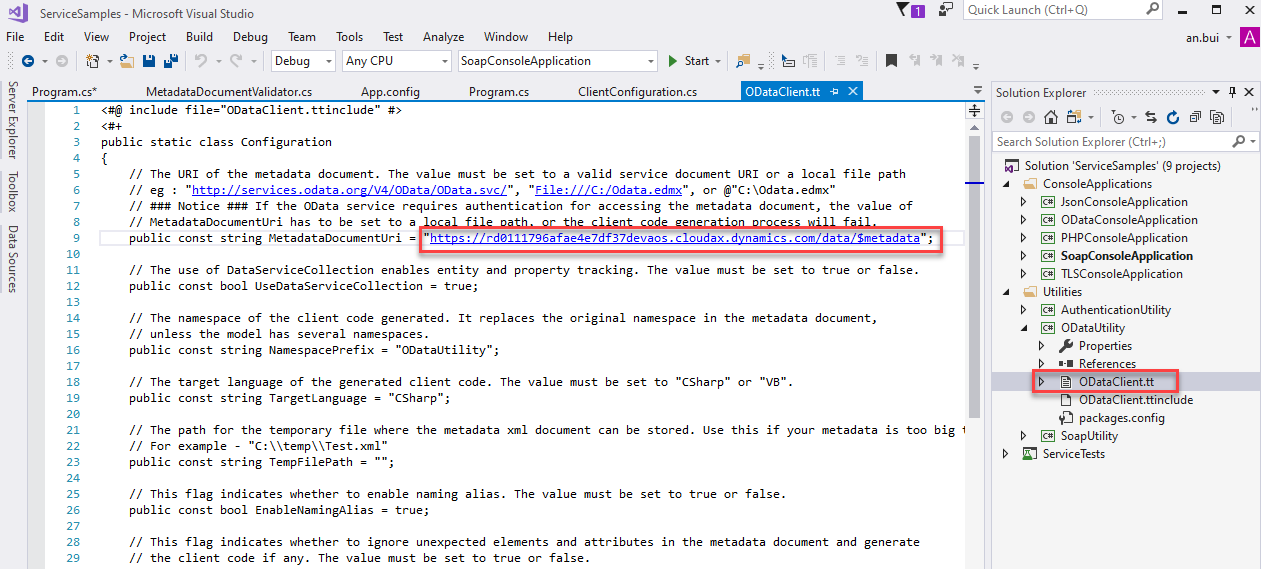Collapse the Utilities folder

tap(1006, 292)
